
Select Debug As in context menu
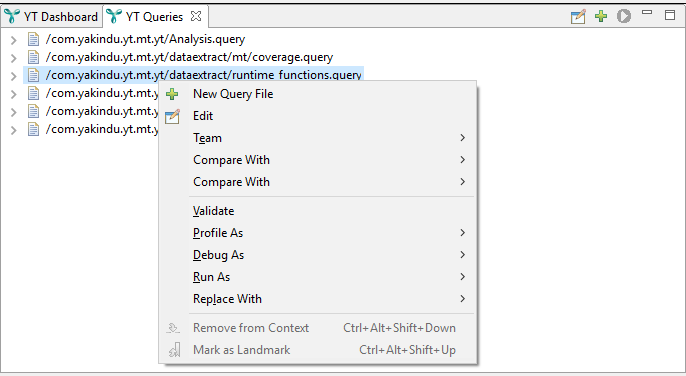[318, 255]
